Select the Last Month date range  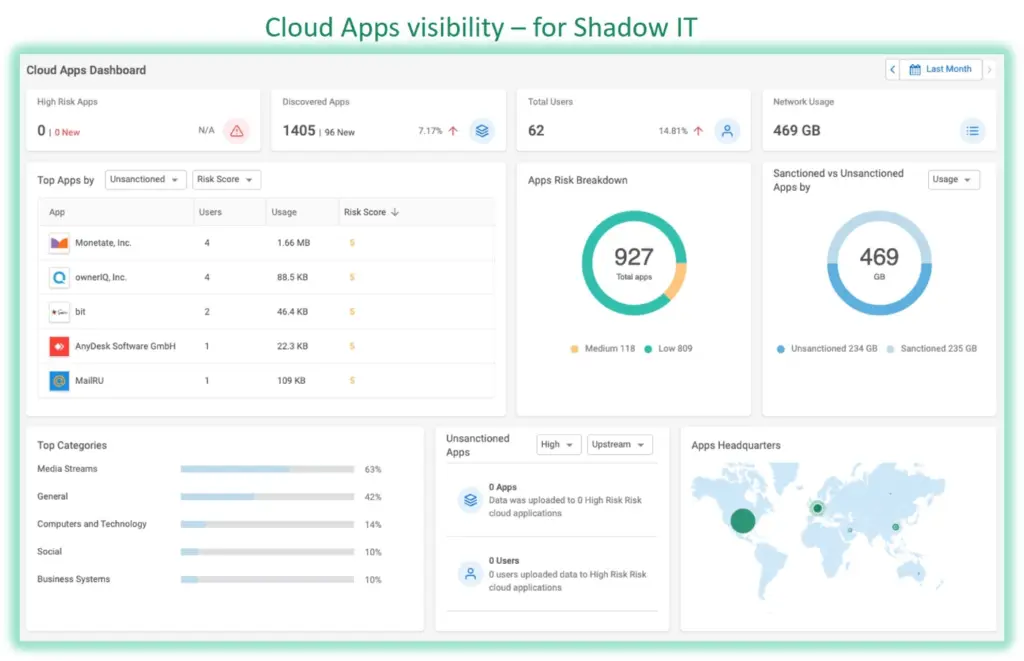tap(941, 68)
